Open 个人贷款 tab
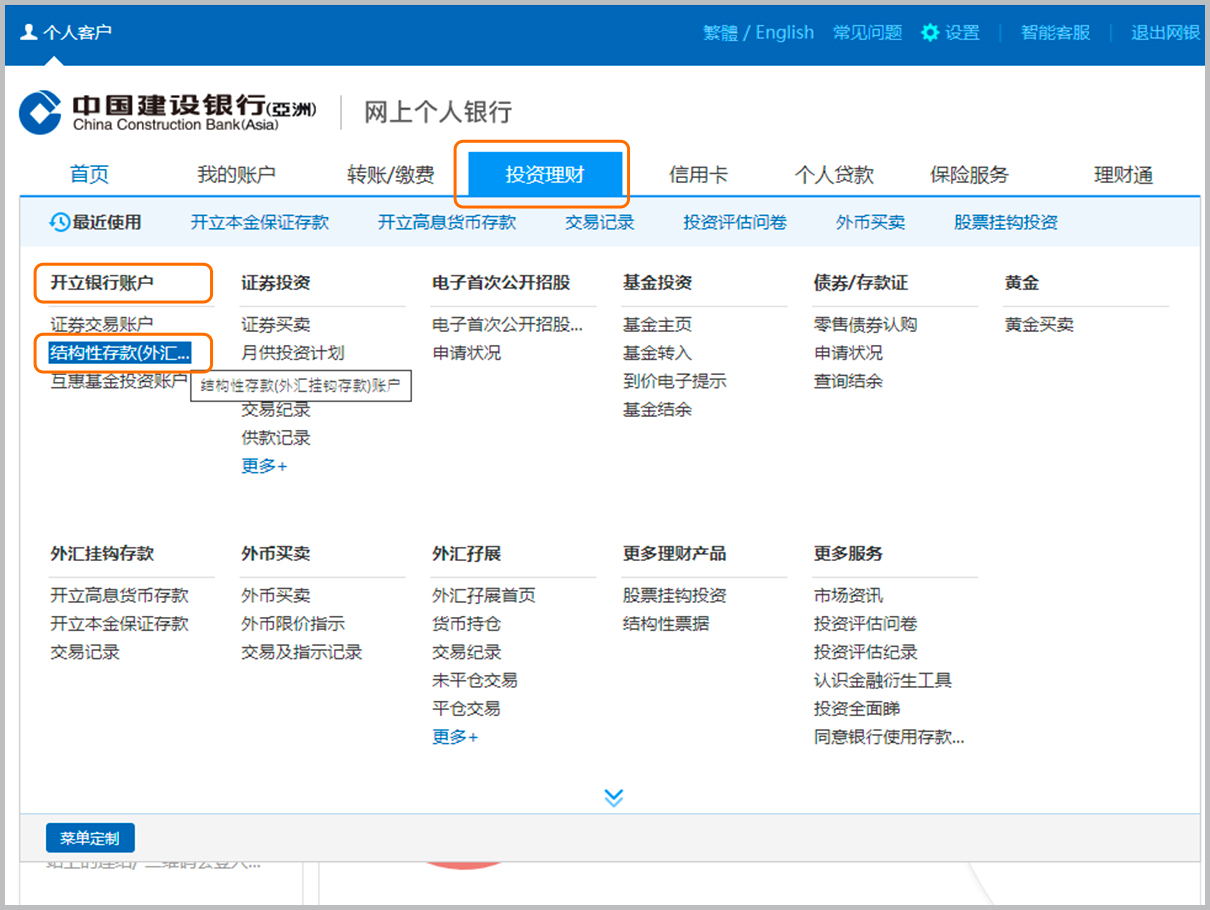This screenshot has height=910, width=1210. pos(834,175)
